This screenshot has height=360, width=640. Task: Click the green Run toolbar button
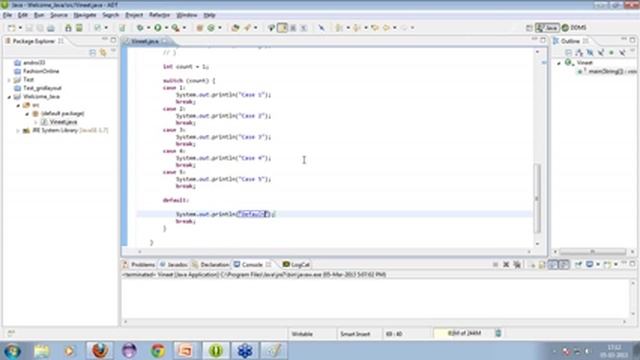[158, 28]
